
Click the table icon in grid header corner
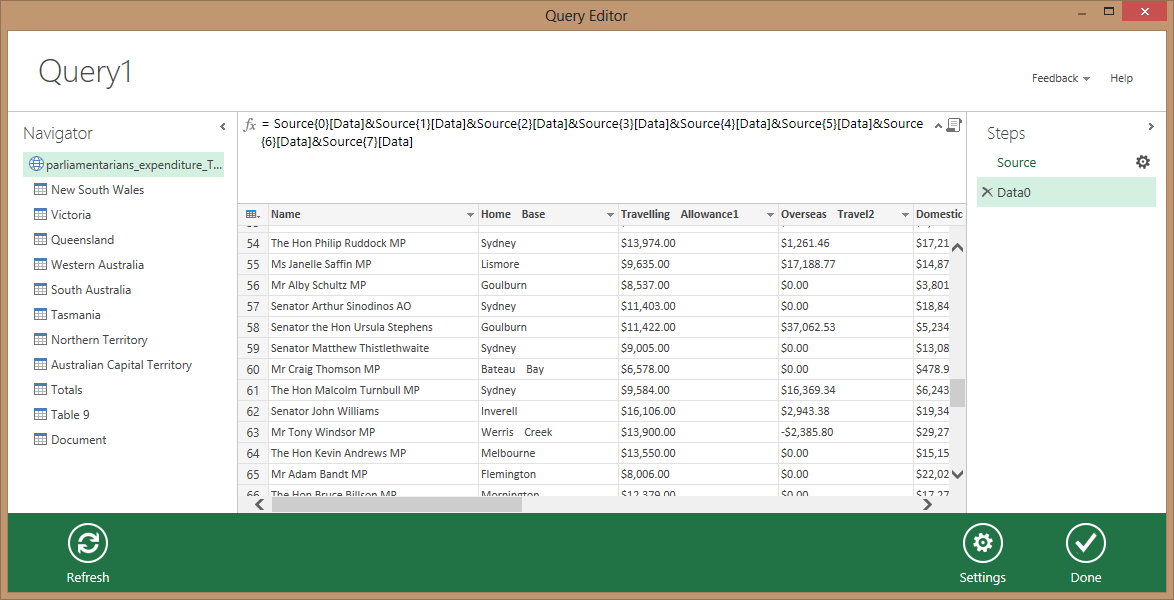(x=253, y=214)
